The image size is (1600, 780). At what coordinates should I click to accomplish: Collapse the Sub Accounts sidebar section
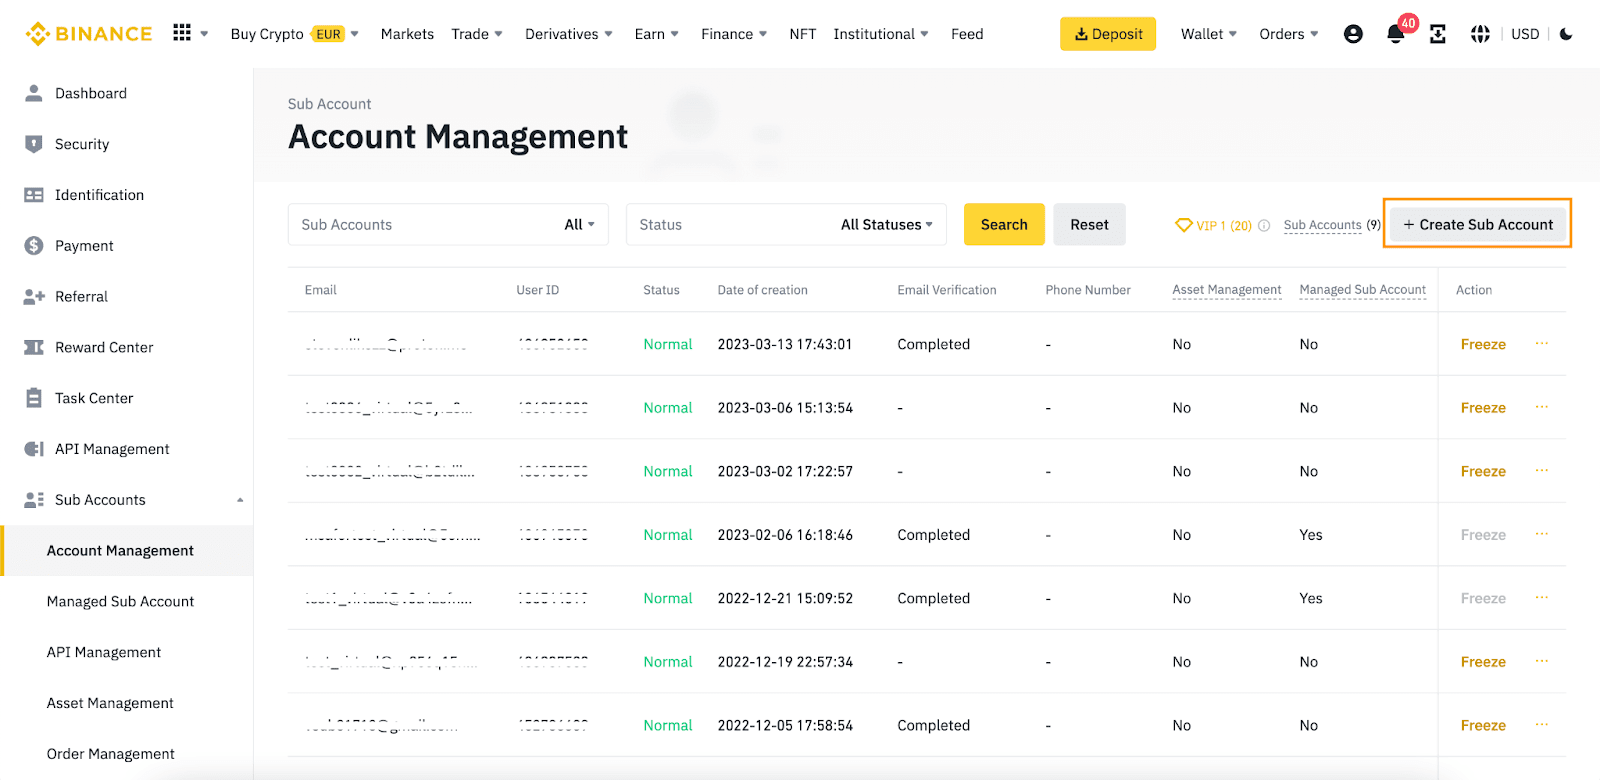pyautogui.click(x=240, y=500)
